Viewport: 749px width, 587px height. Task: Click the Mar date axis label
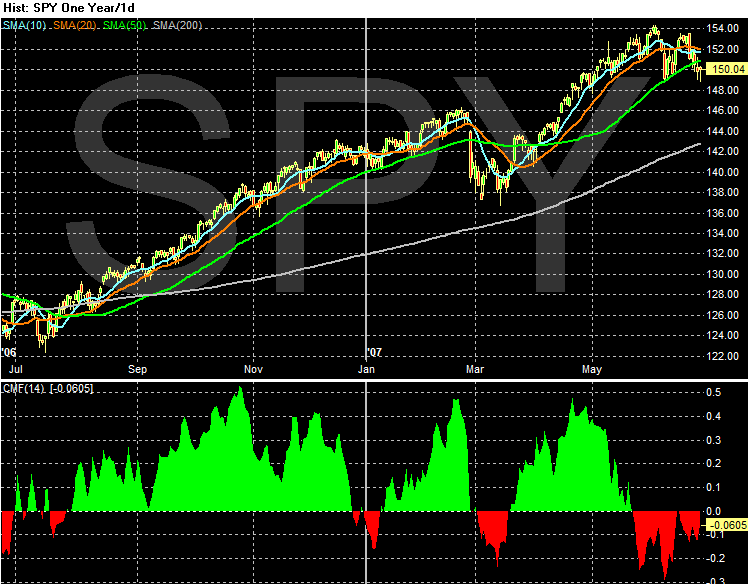point(475,370)
